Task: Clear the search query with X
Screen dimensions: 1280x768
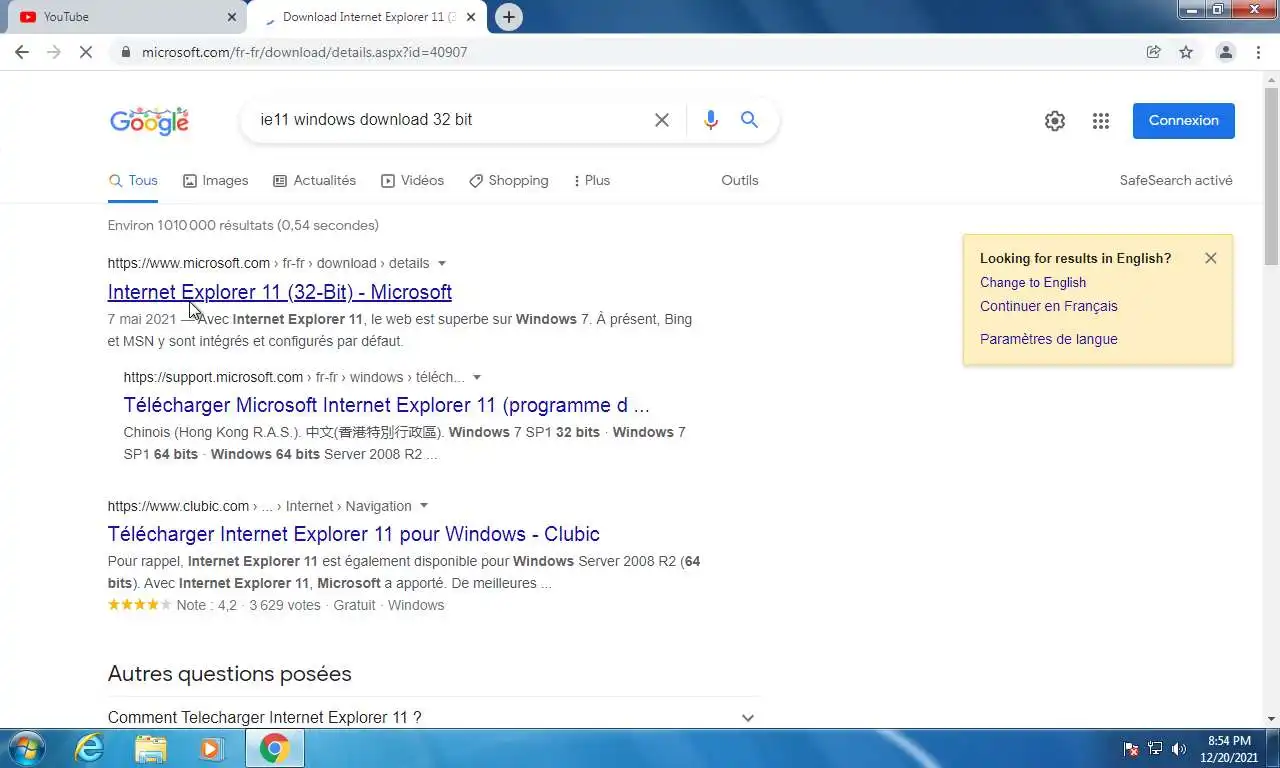Action: [x=662, y=120]
